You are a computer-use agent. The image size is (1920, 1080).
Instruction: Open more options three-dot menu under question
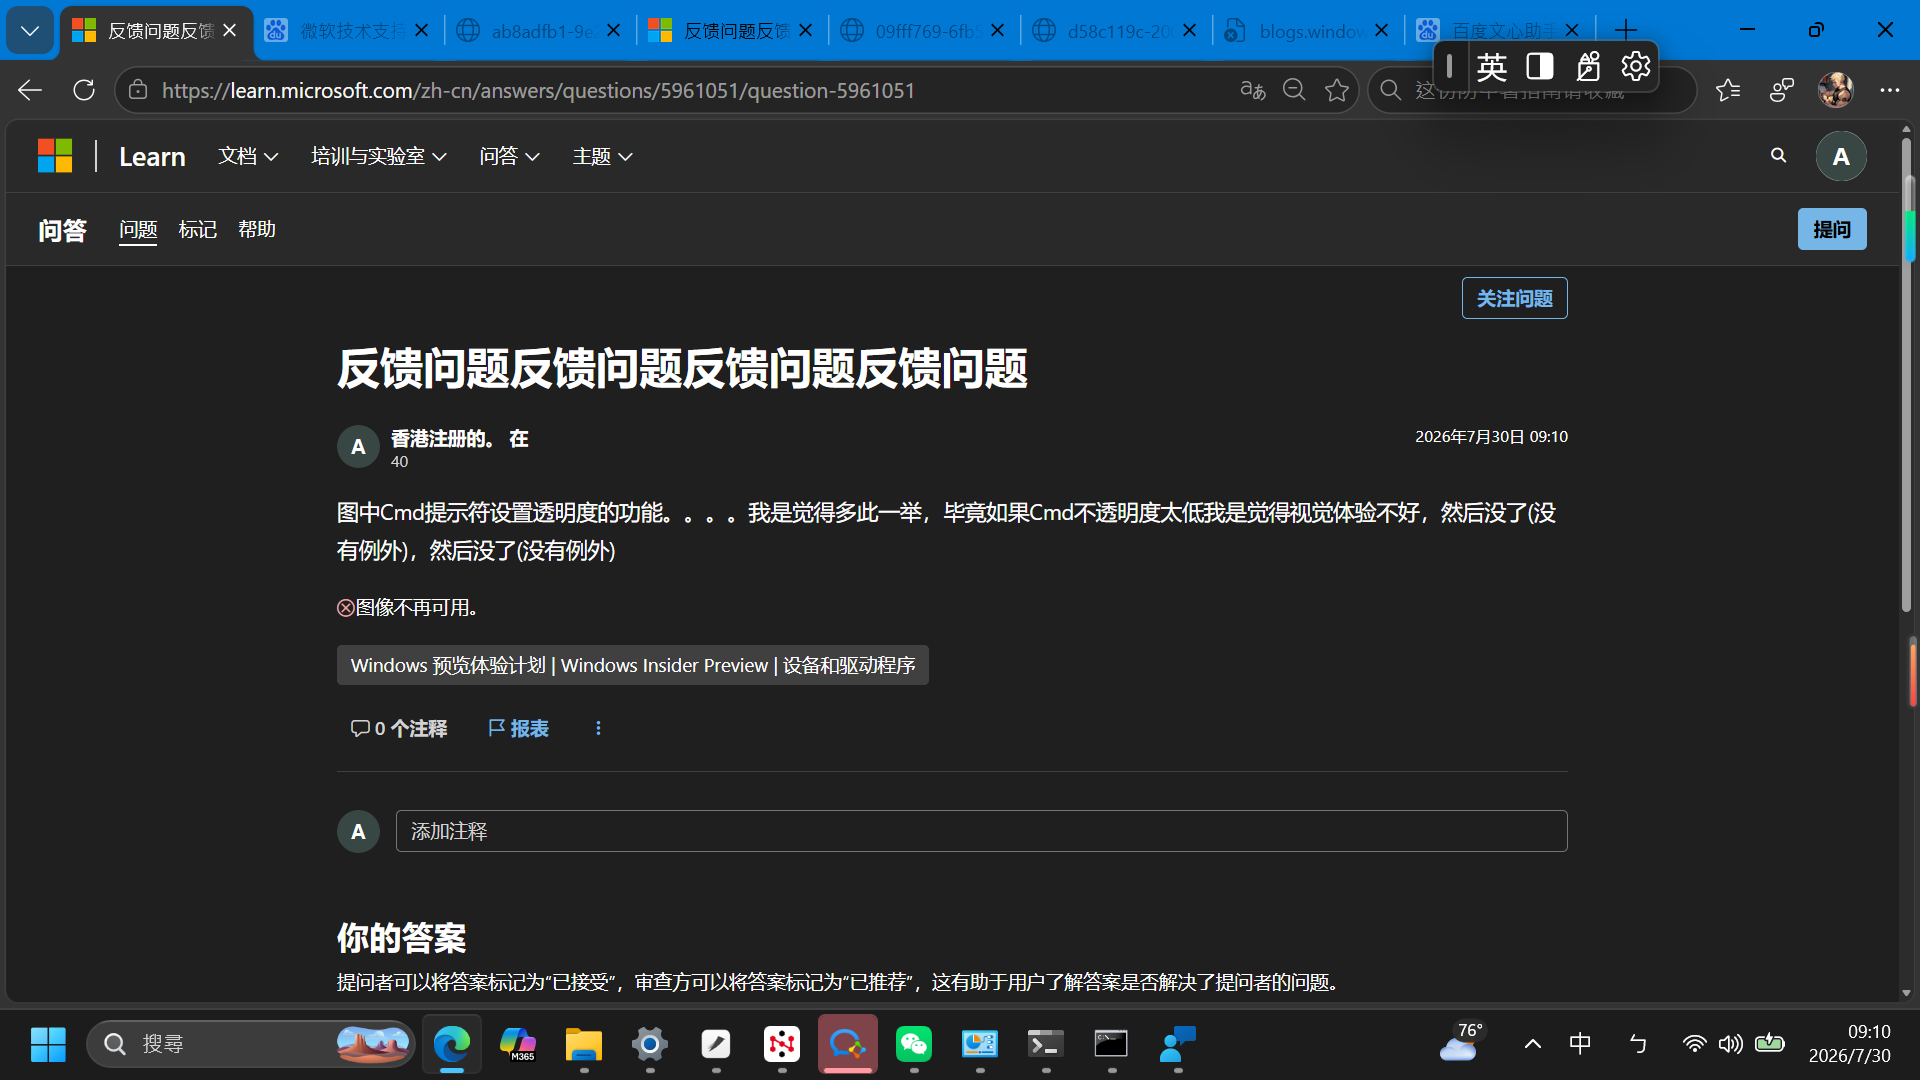click(598, 728)
